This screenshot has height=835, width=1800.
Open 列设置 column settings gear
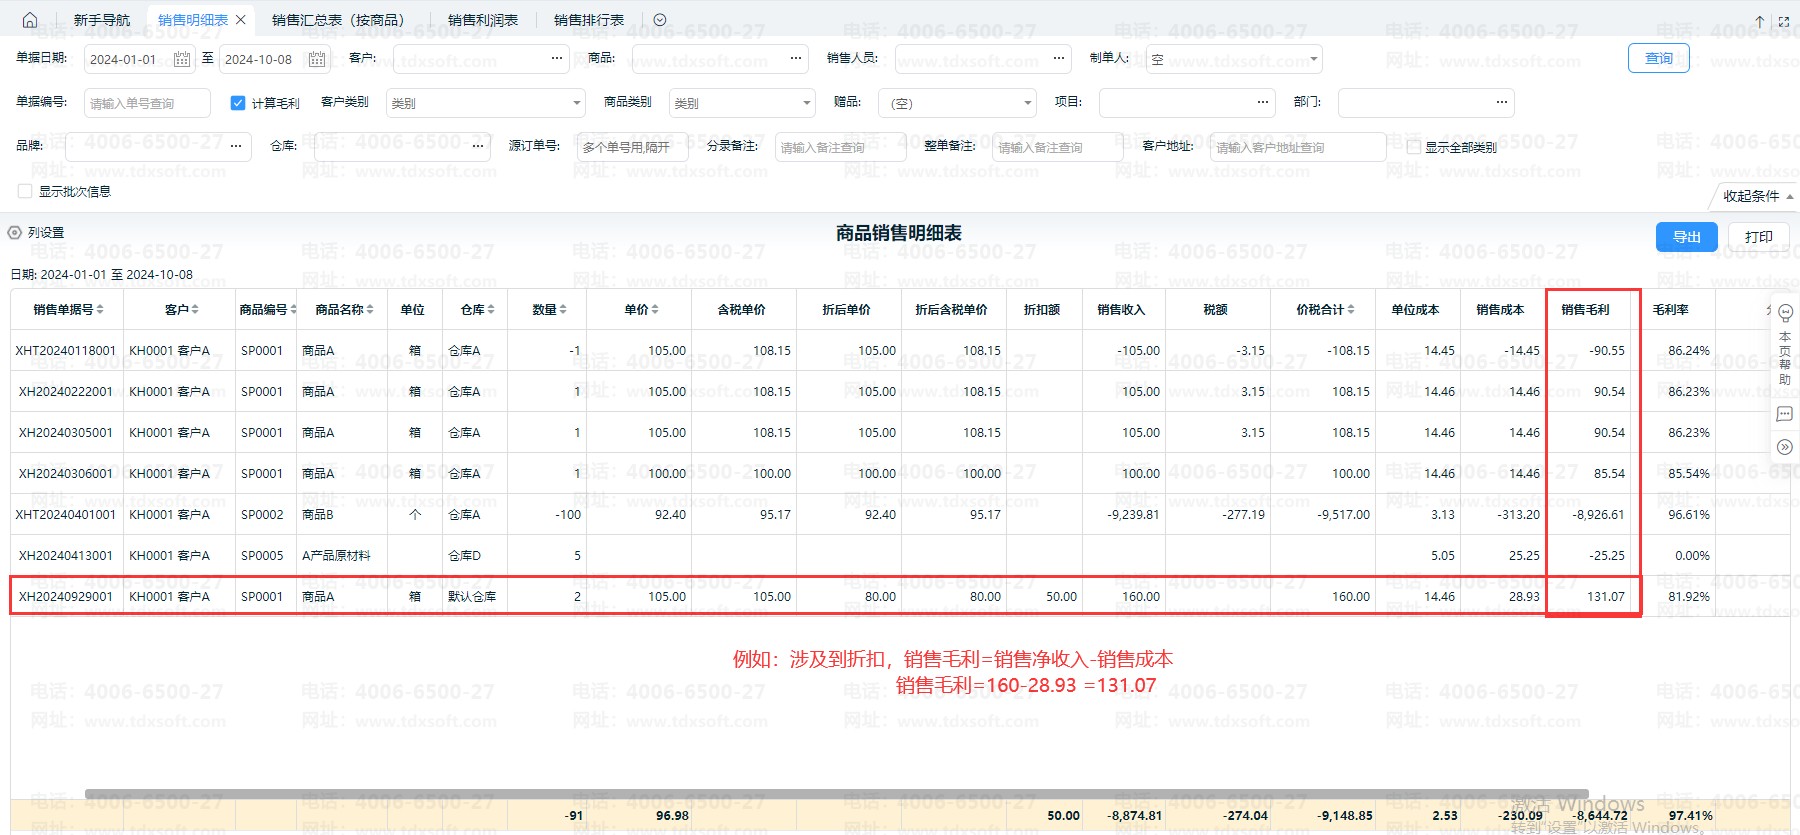click(15, 233)
